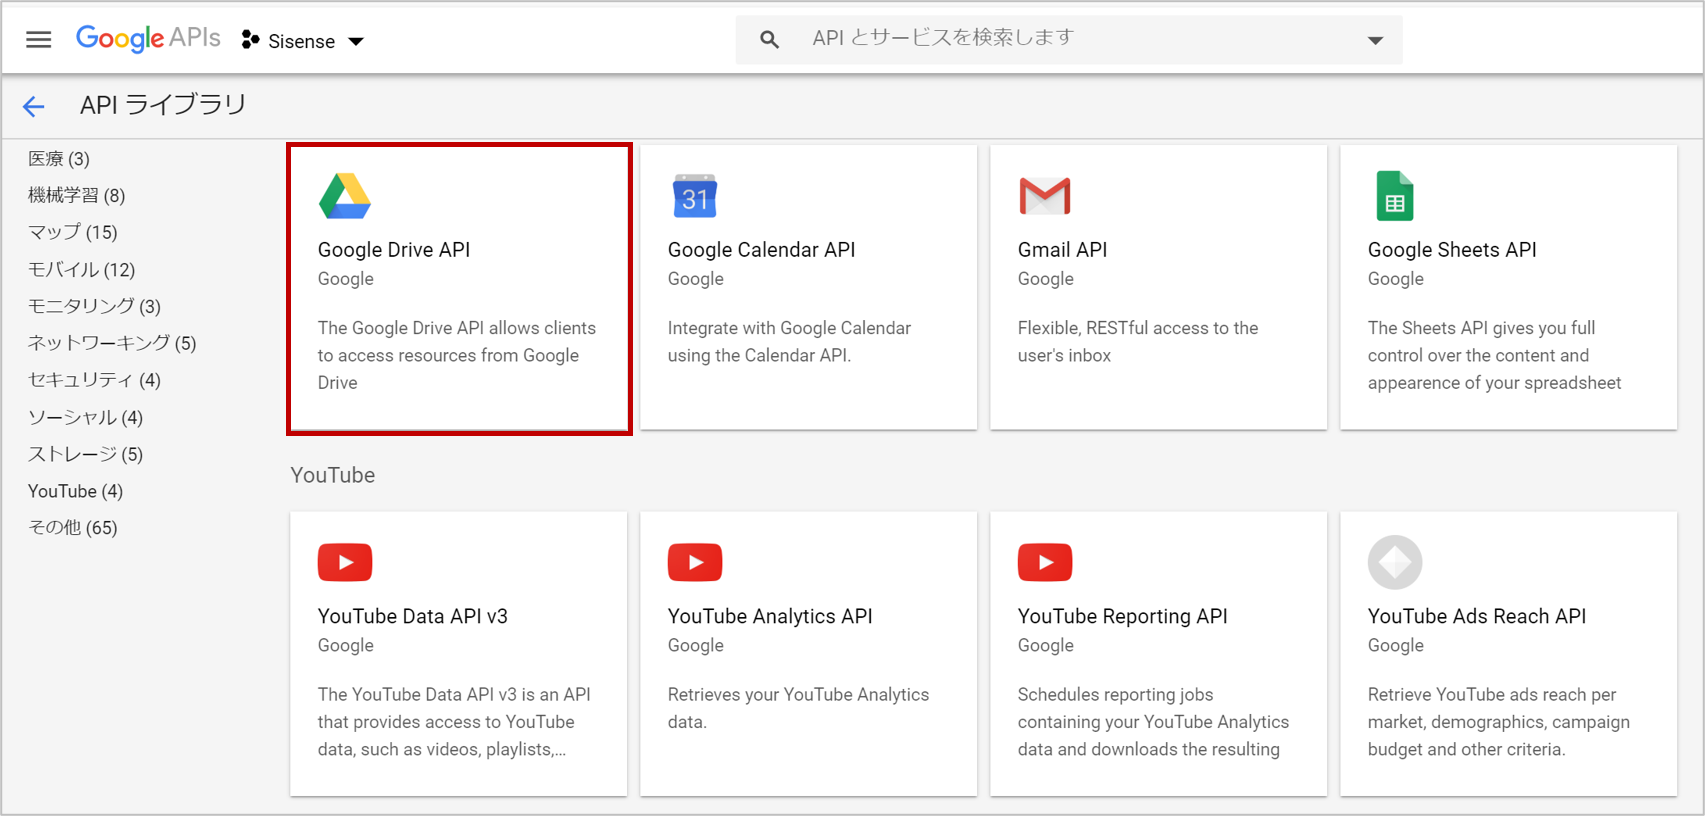Expand the search bar dropdown arrow

pos(1375,40)
